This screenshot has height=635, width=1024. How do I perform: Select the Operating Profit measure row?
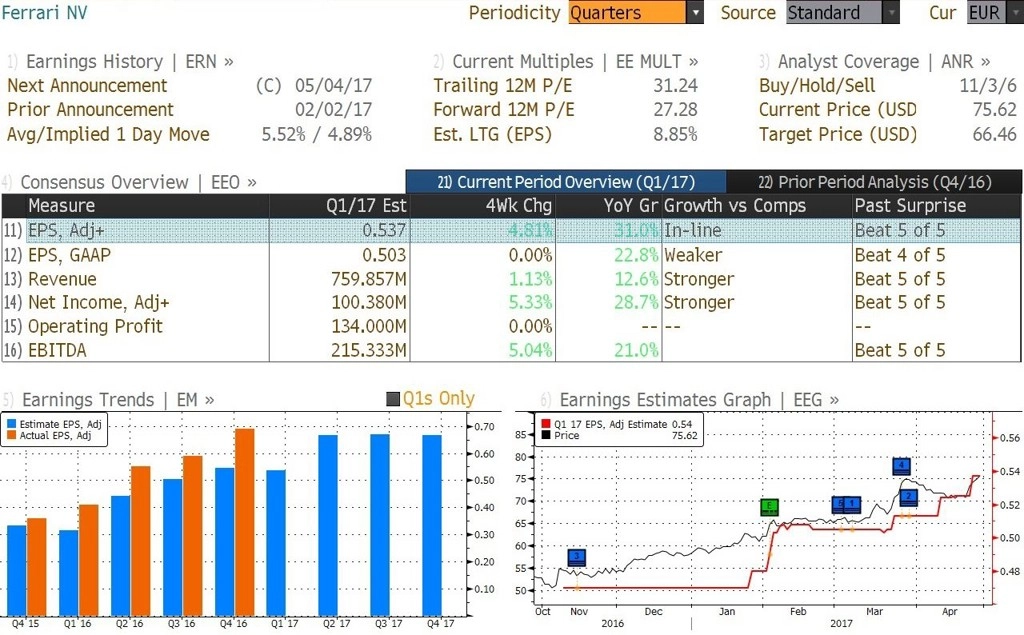click(x=511, y=326)
